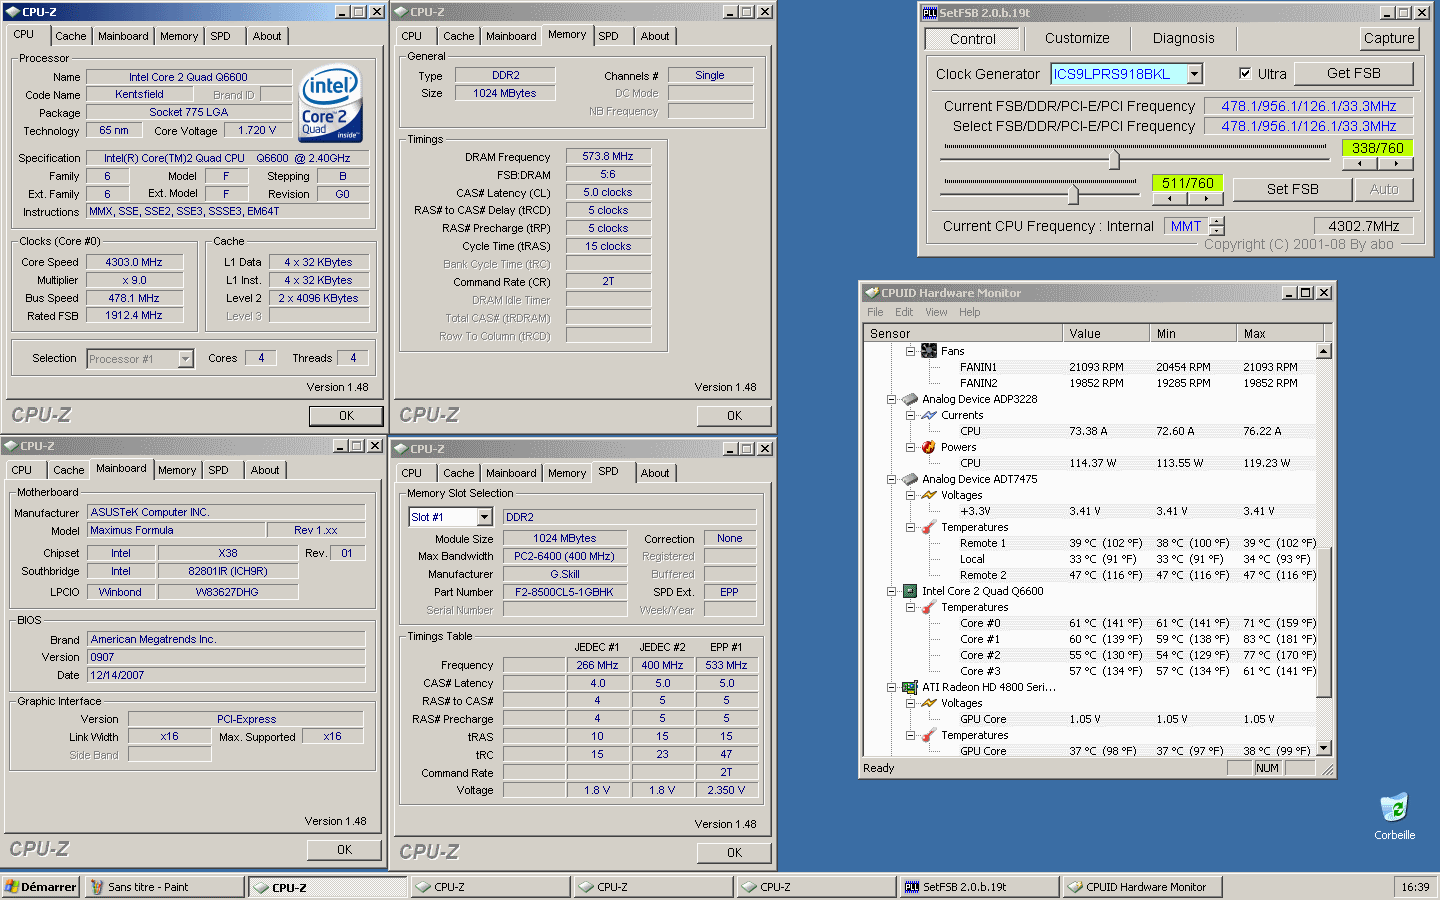Viewport: 1440px width, 900px height.
Task: Click the Fans icon in Hardware Monitor tree
Action: click(929, 351)
